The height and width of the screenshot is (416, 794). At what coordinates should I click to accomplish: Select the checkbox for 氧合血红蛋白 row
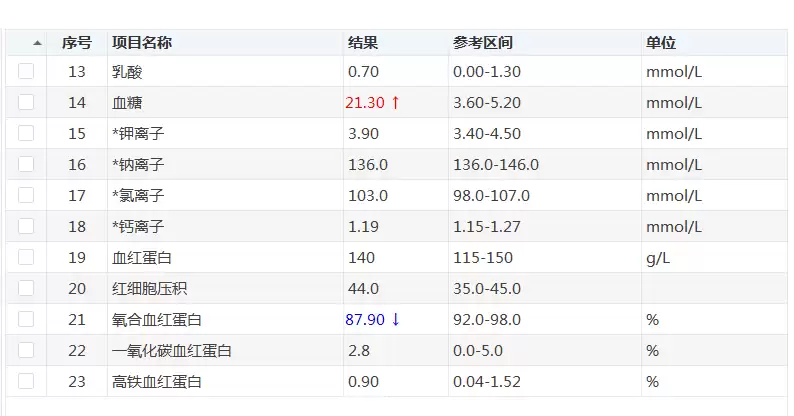(26, 319)
